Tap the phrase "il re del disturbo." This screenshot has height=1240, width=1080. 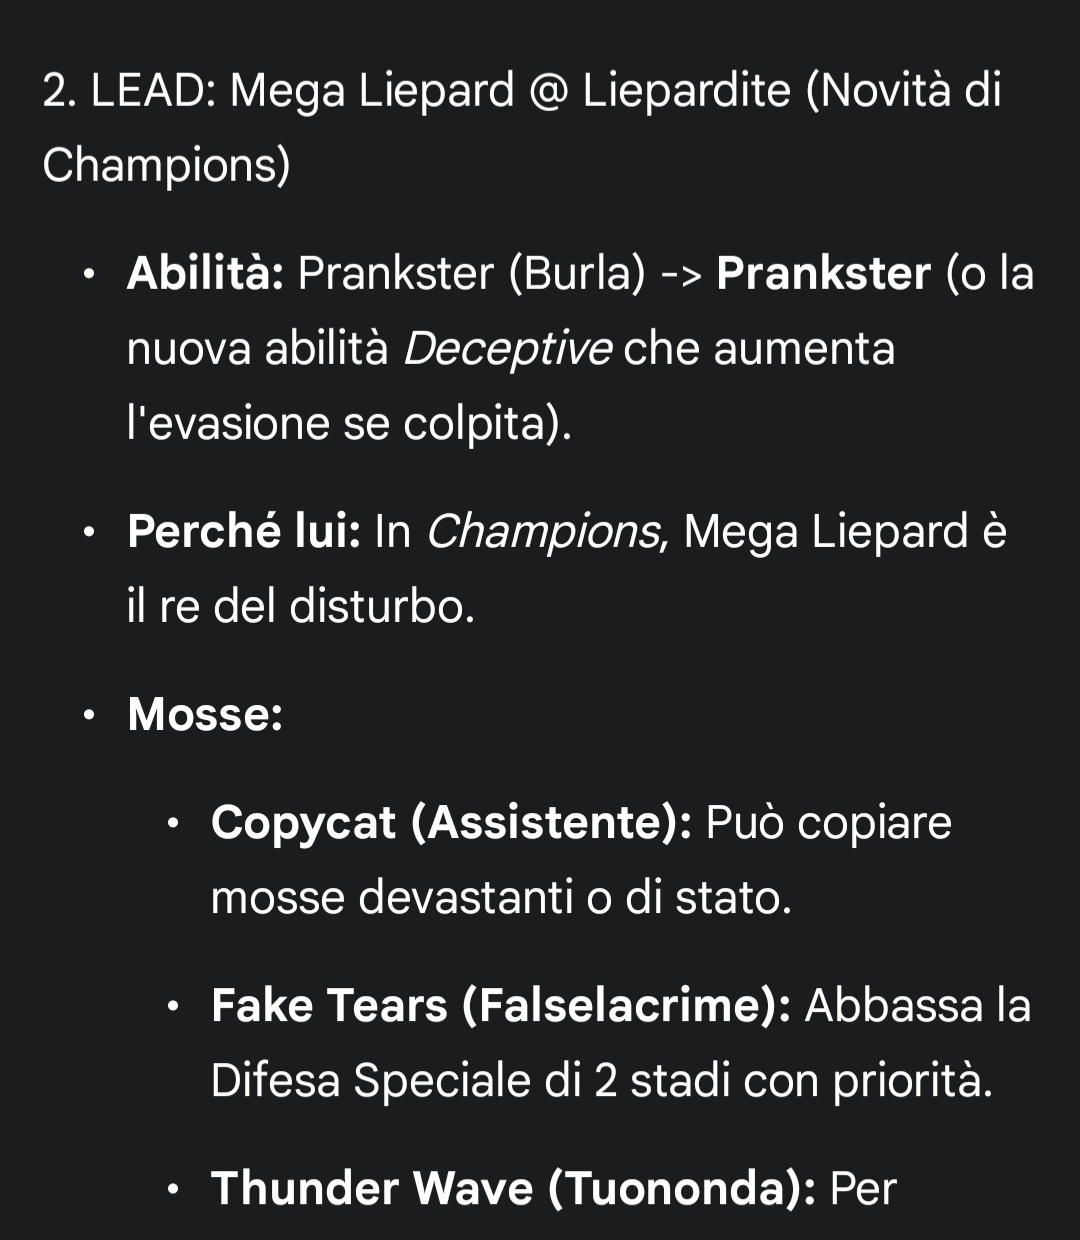tap(301, 606)
